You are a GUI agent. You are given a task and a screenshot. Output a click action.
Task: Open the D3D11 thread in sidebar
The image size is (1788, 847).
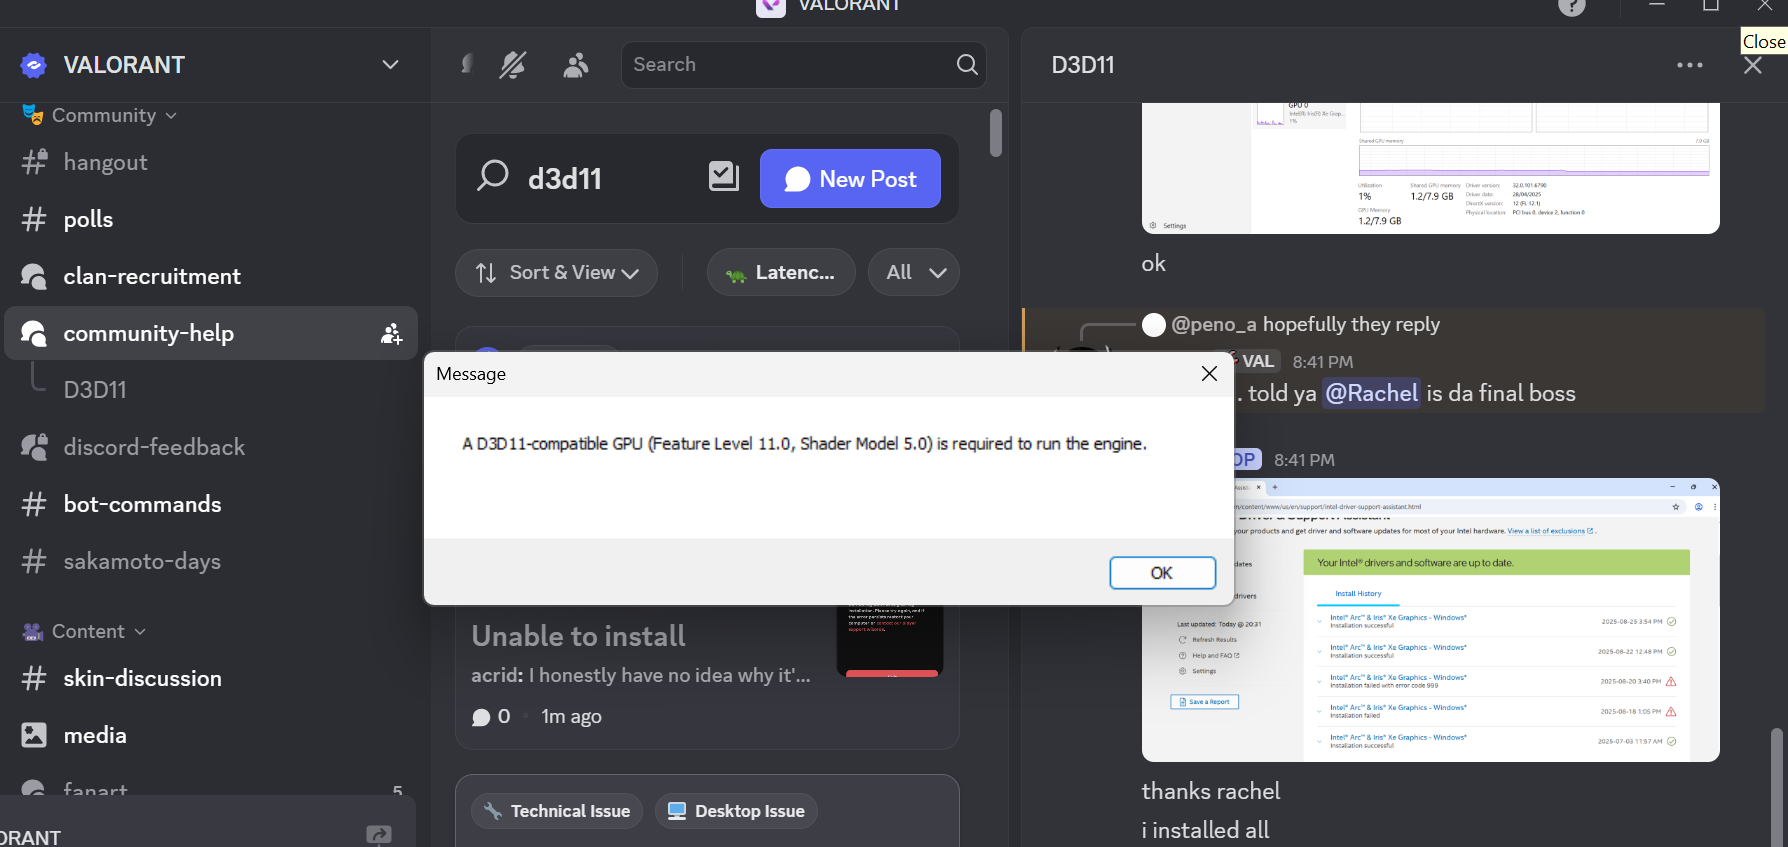95,390
